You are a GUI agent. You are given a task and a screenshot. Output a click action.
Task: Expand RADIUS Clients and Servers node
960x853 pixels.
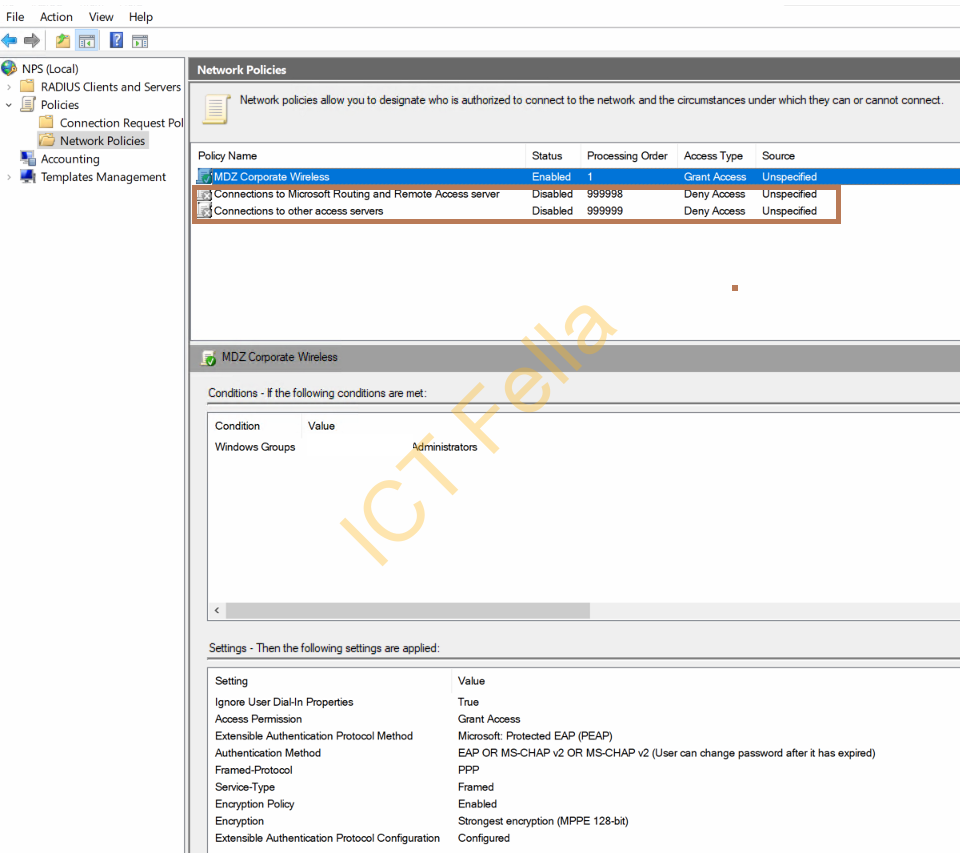coord(9,87)
